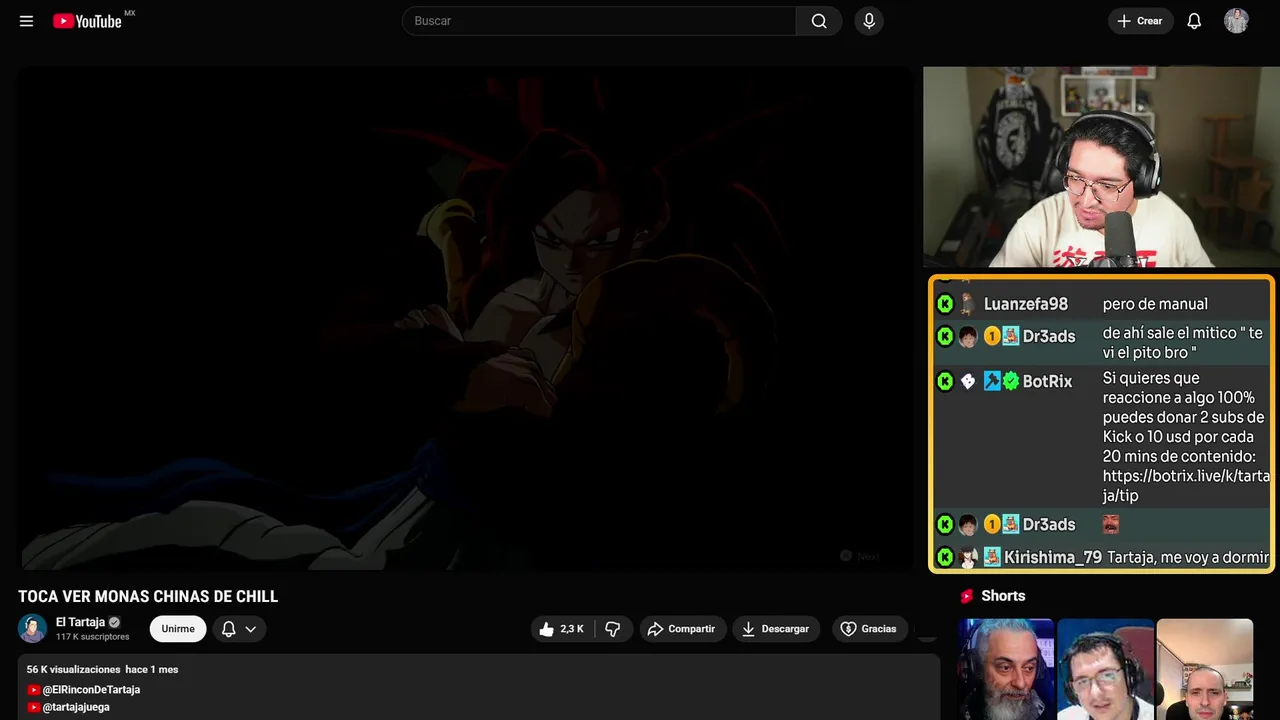Viewport: 1280px width, 720px height.
Task: Click the Compartir share button
Action: coord(683,629)
